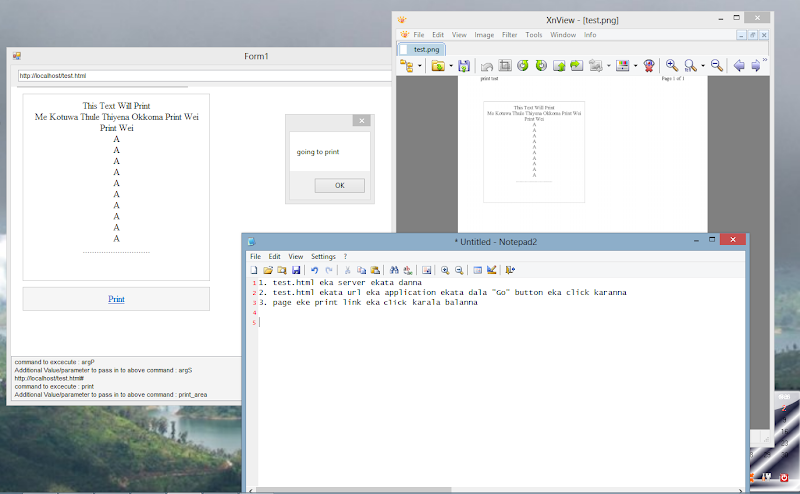Open XnView Window menu
The width and height of the screenshot is (800, 494).
point(563,35)
